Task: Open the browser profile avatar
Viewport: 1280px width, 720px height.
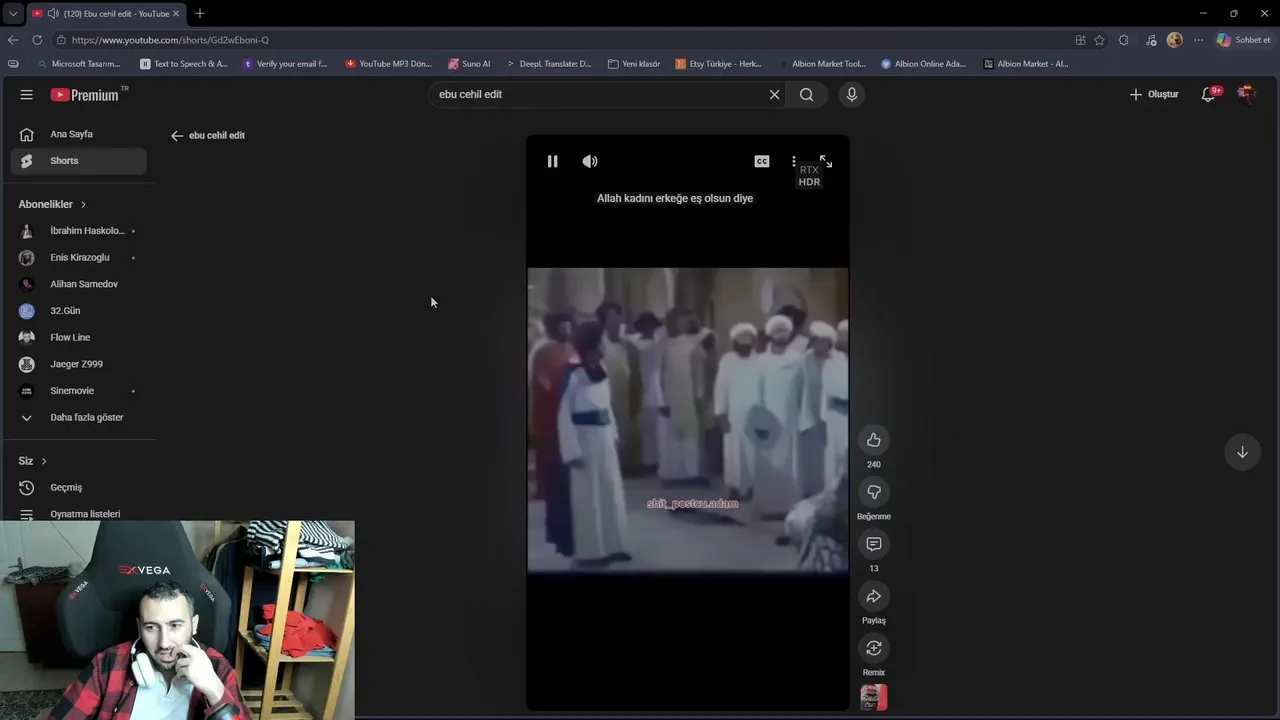Action: point(1175,40)
